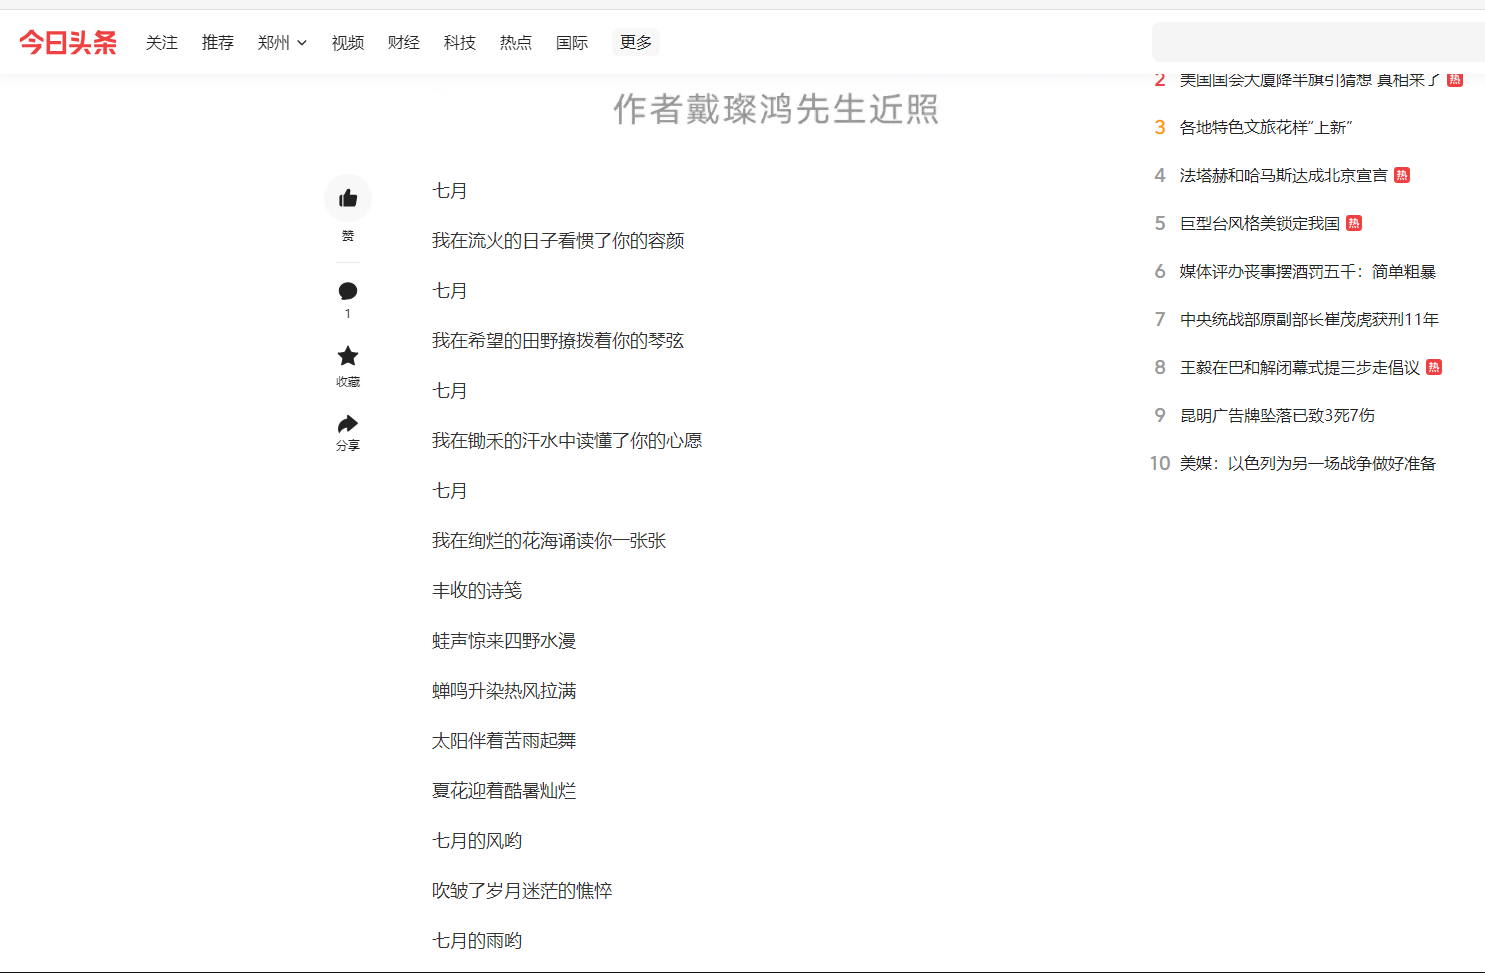Click line 我在流火的日子看惯了你的容颜
Image resolution: width=1485 pixels, height=973 pixels.
point(558,241)
